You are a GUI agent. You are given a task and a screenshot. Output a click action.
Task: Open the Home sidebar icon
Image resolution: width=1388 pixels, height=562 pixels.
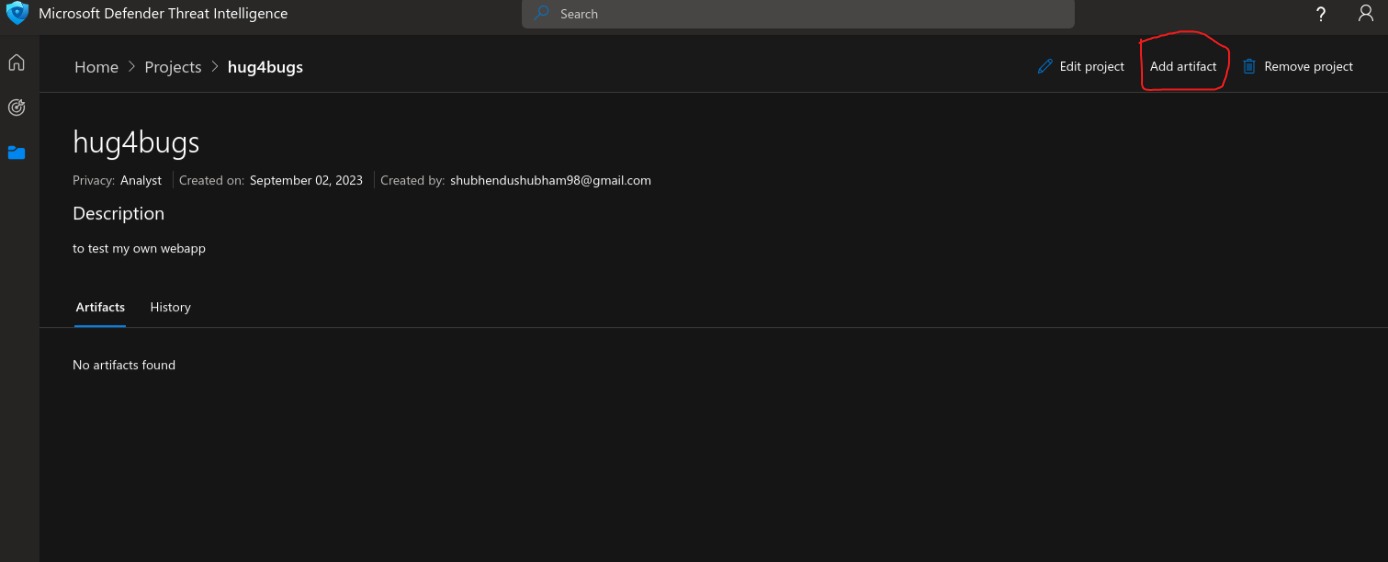(16, 63)
